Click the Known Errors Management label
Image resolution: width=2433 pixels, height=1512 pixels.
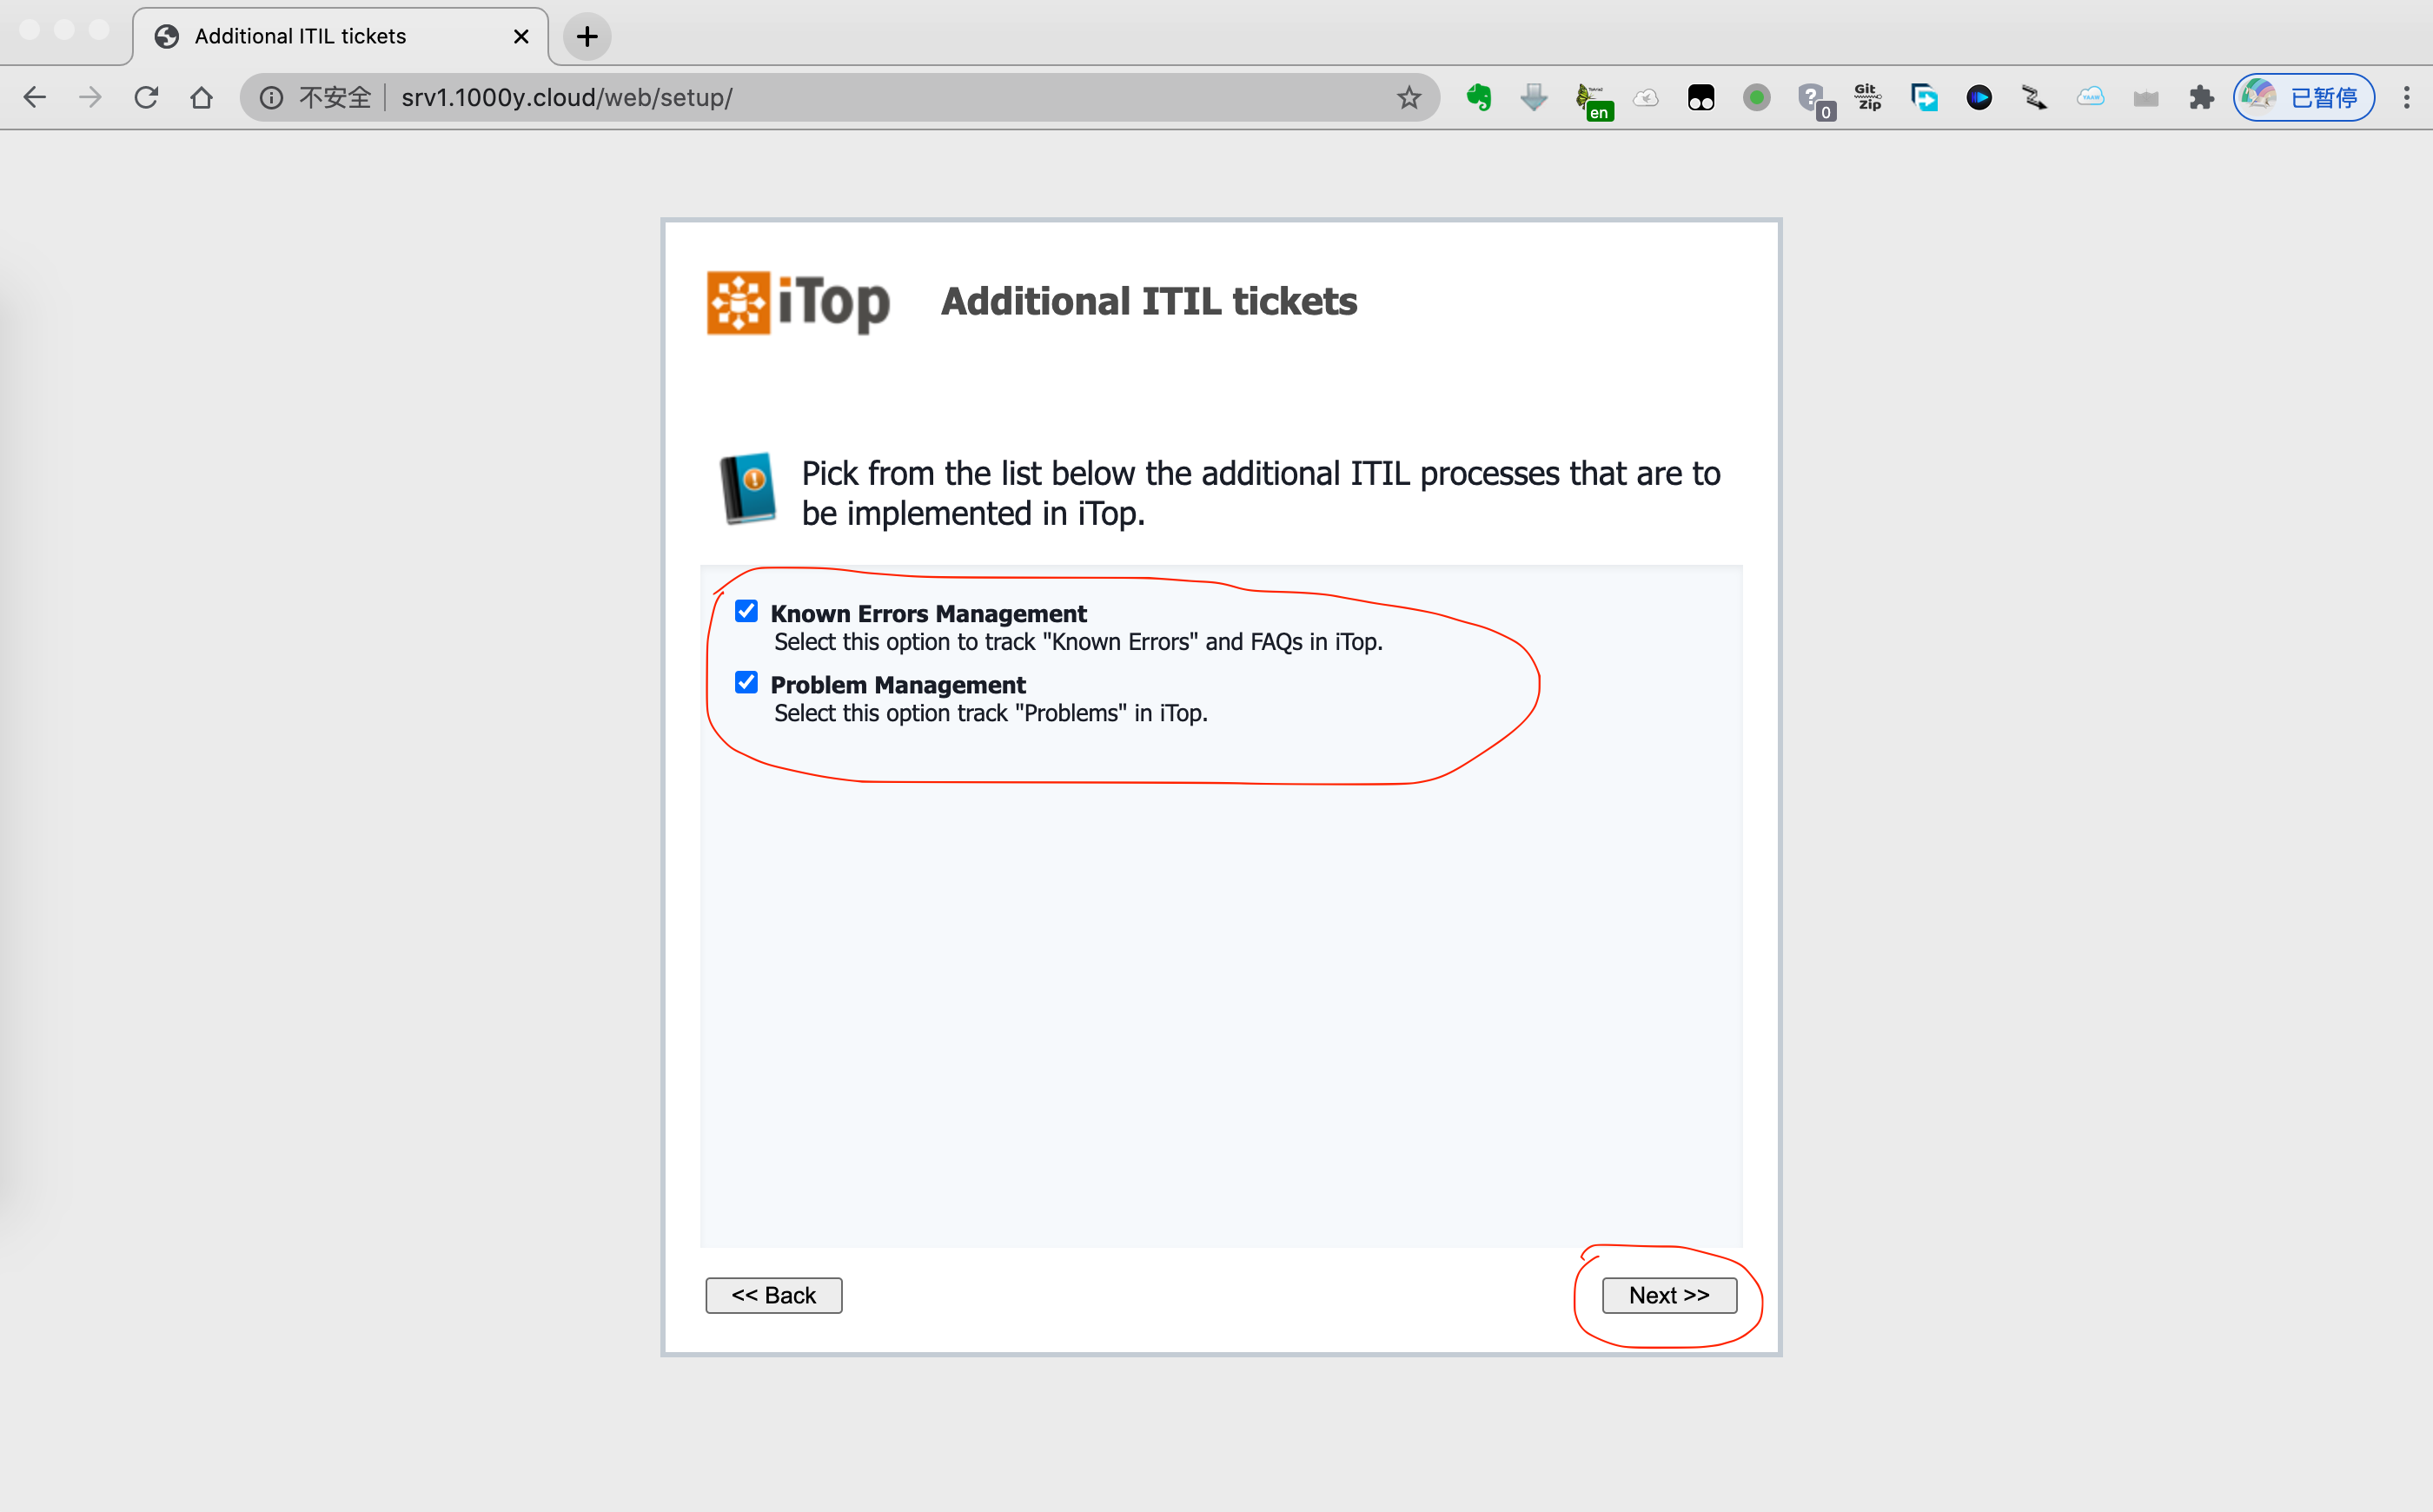click(928, 613)
